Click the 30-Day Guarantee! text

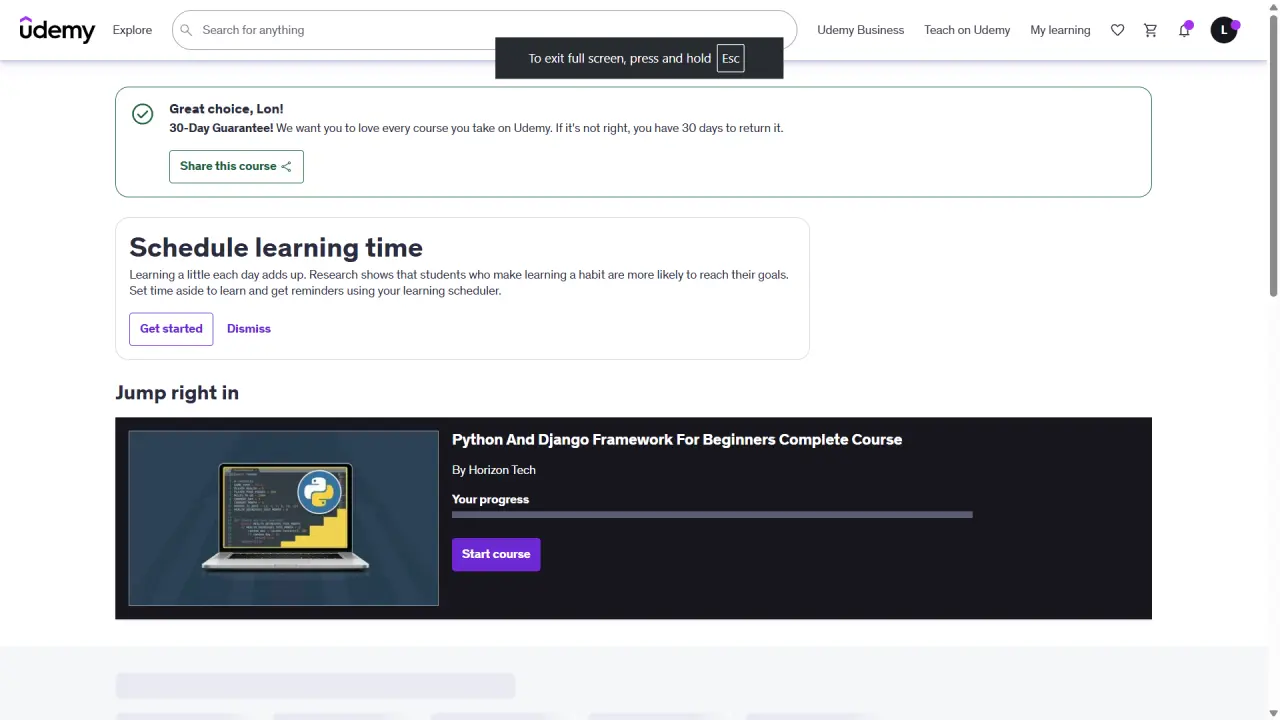click(x=221, y=128)
